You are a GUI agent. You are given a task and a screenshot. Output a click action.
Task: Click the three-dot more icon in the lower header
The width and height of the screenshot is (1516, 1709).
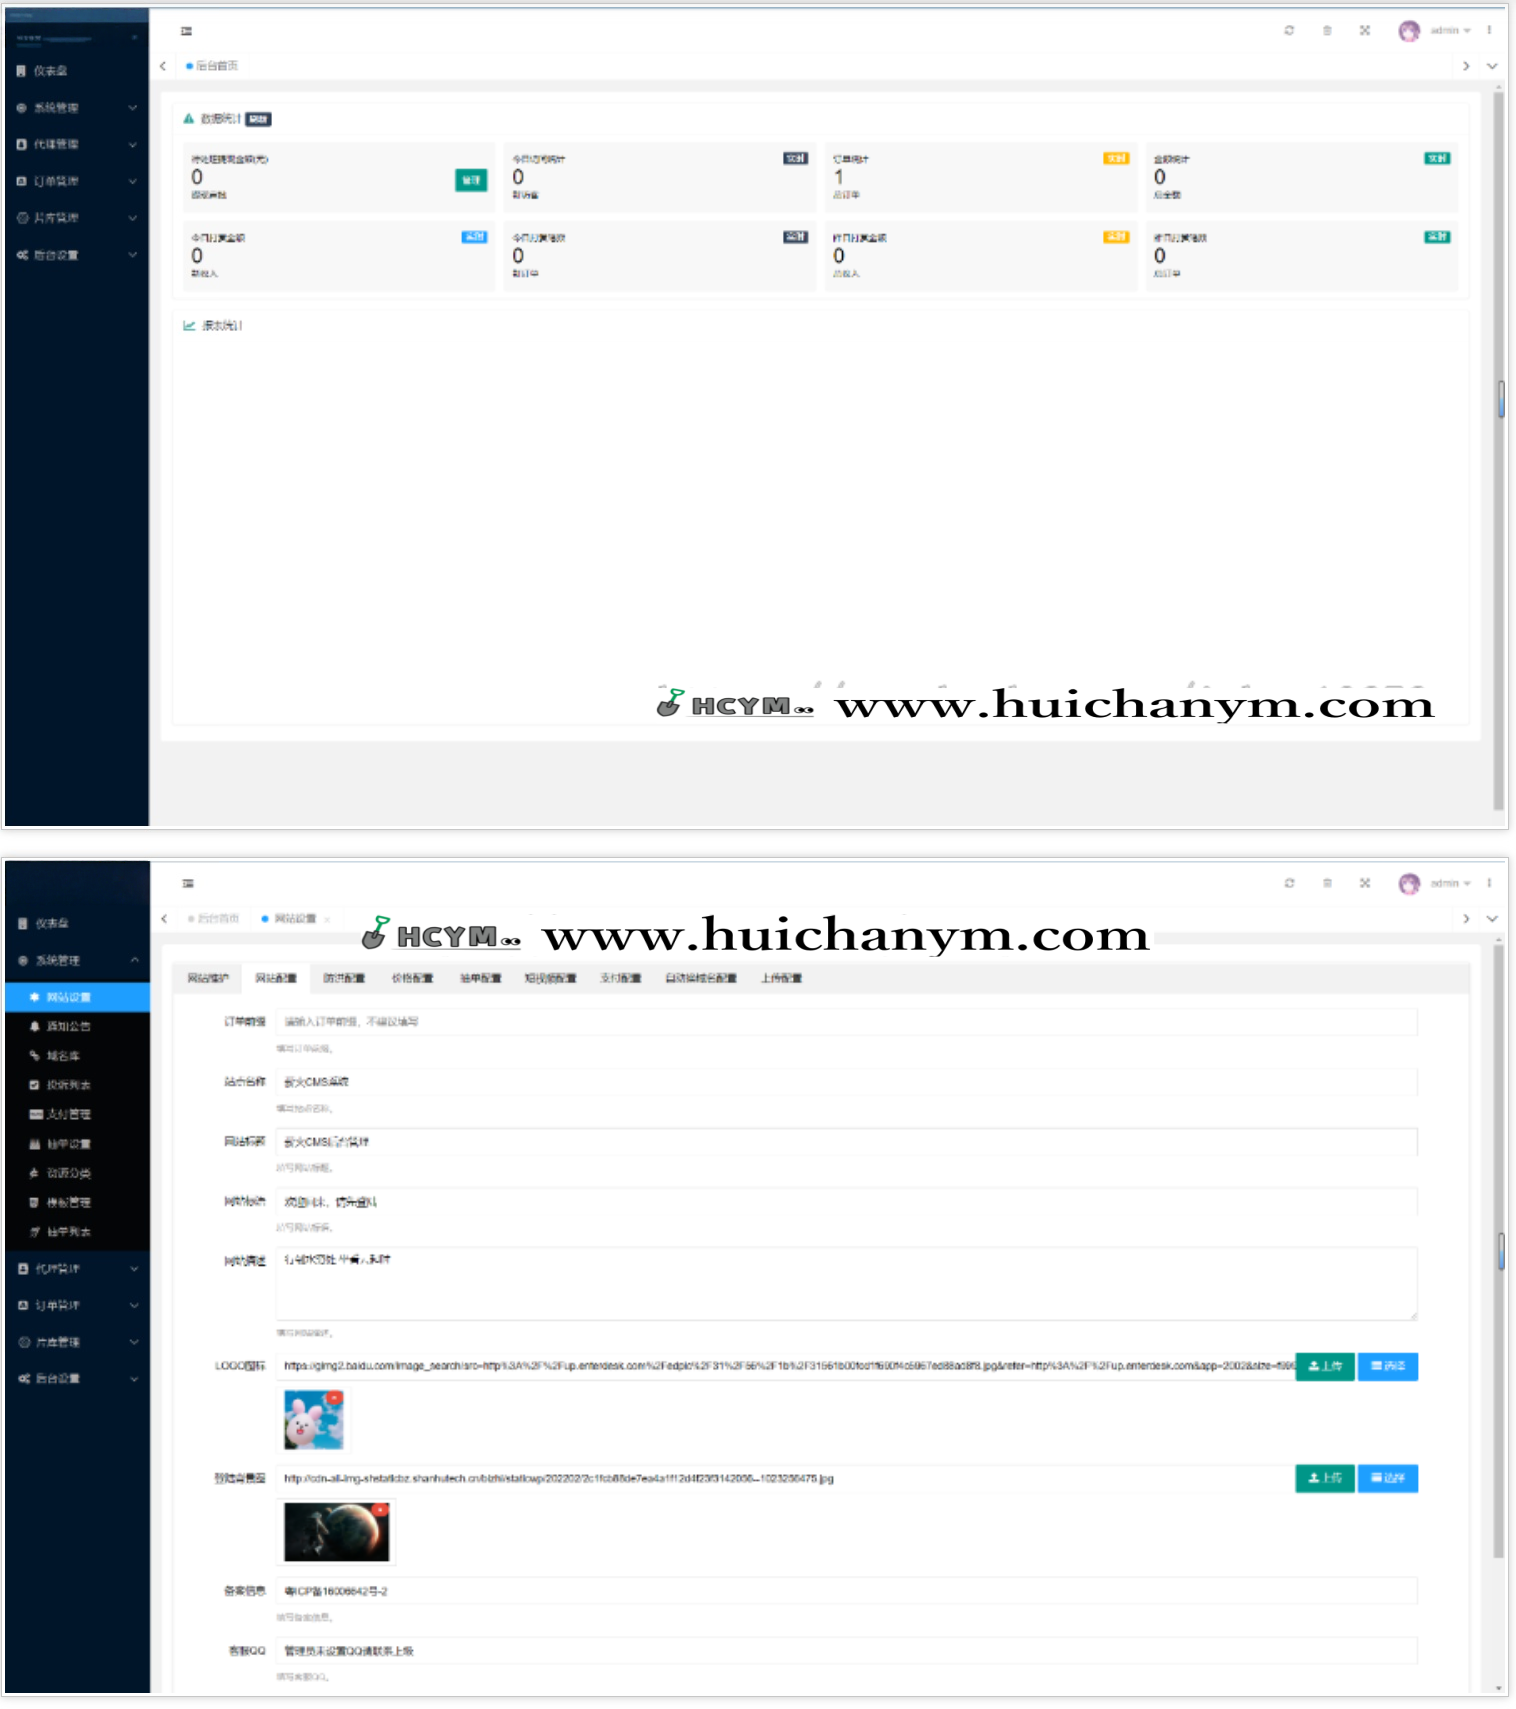[1489, 883]
